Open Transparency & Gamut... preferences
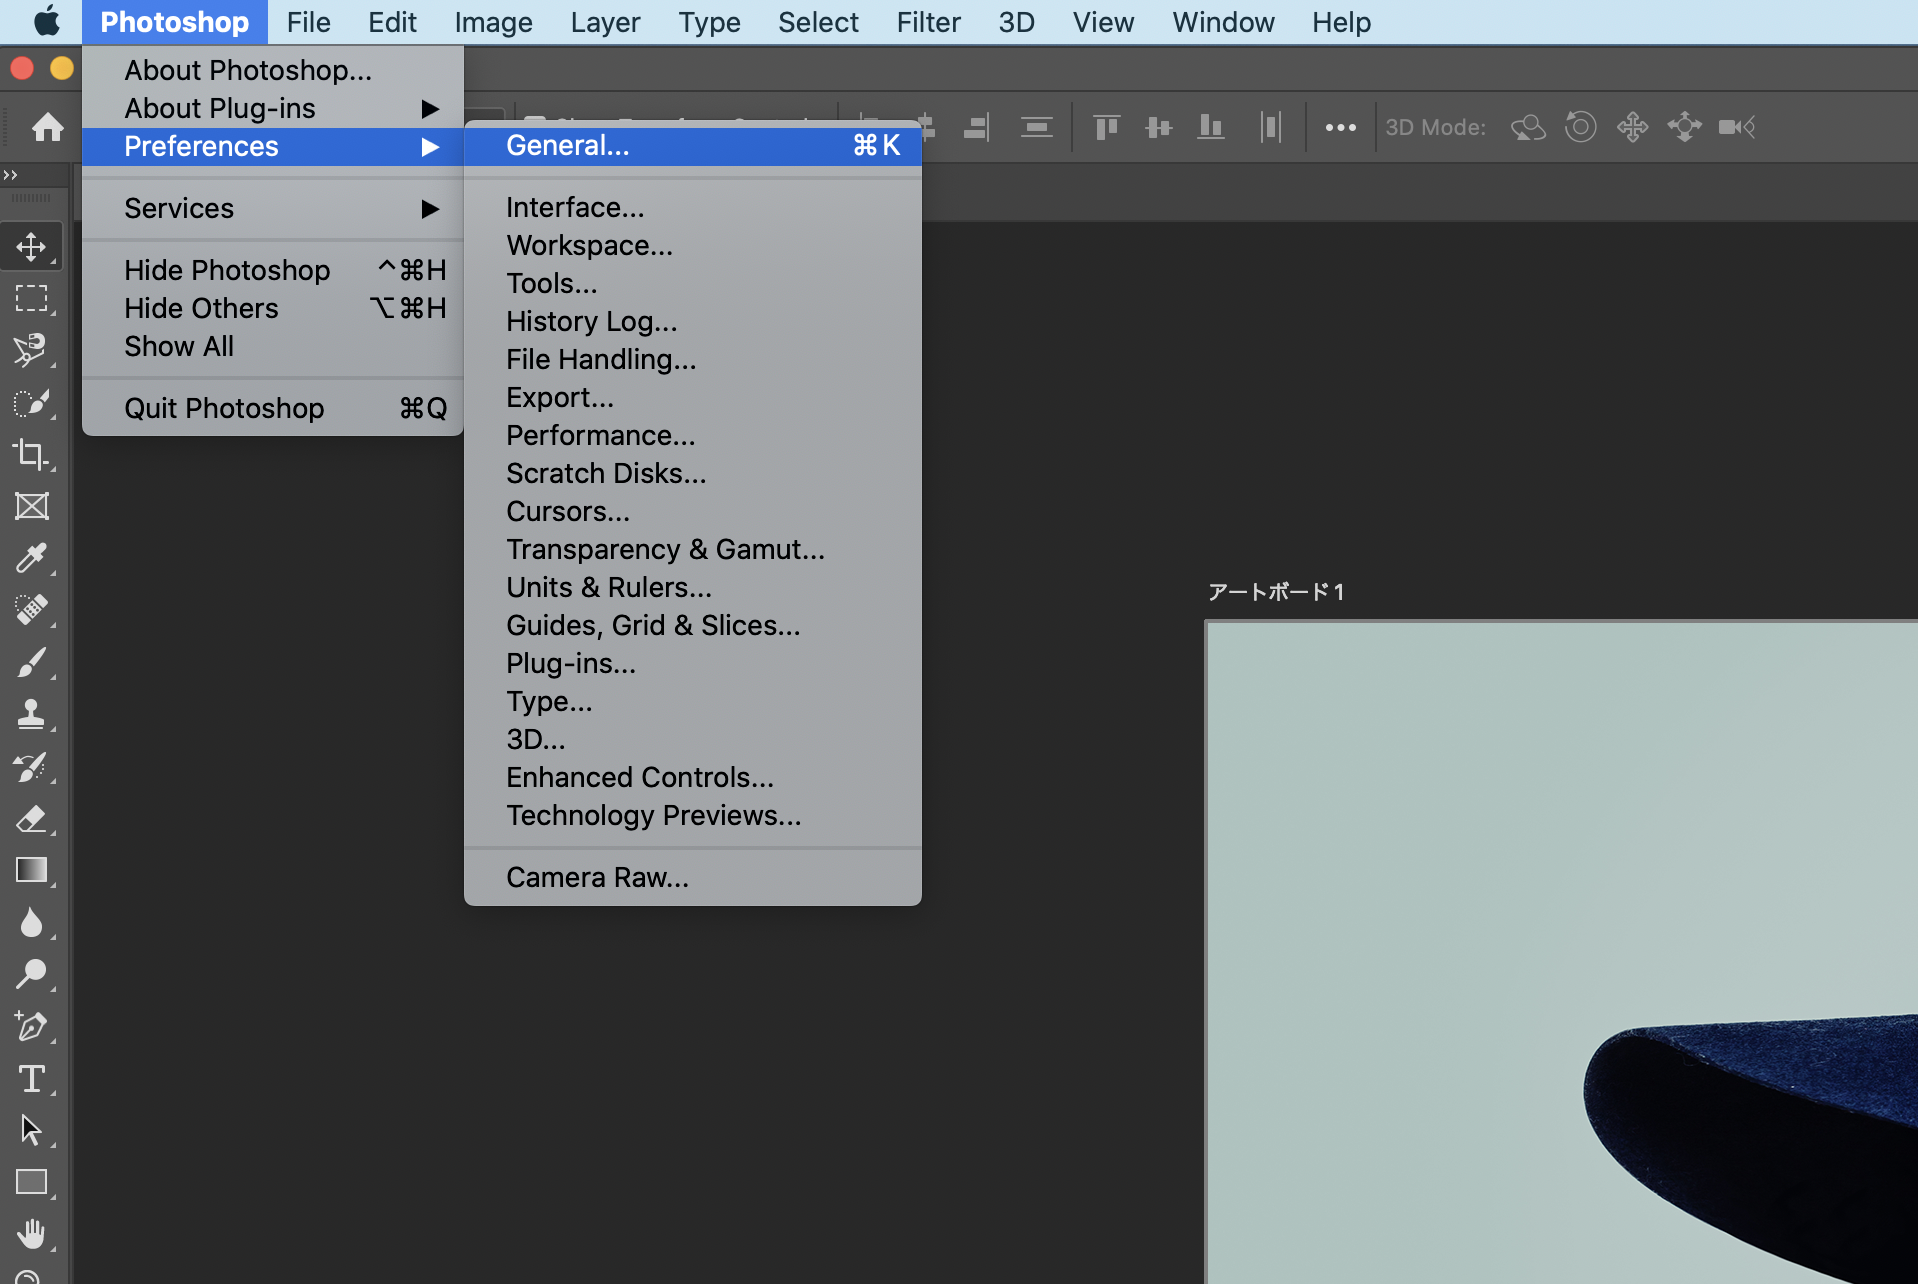1918x1284 pixels. [x=692, y=549]
